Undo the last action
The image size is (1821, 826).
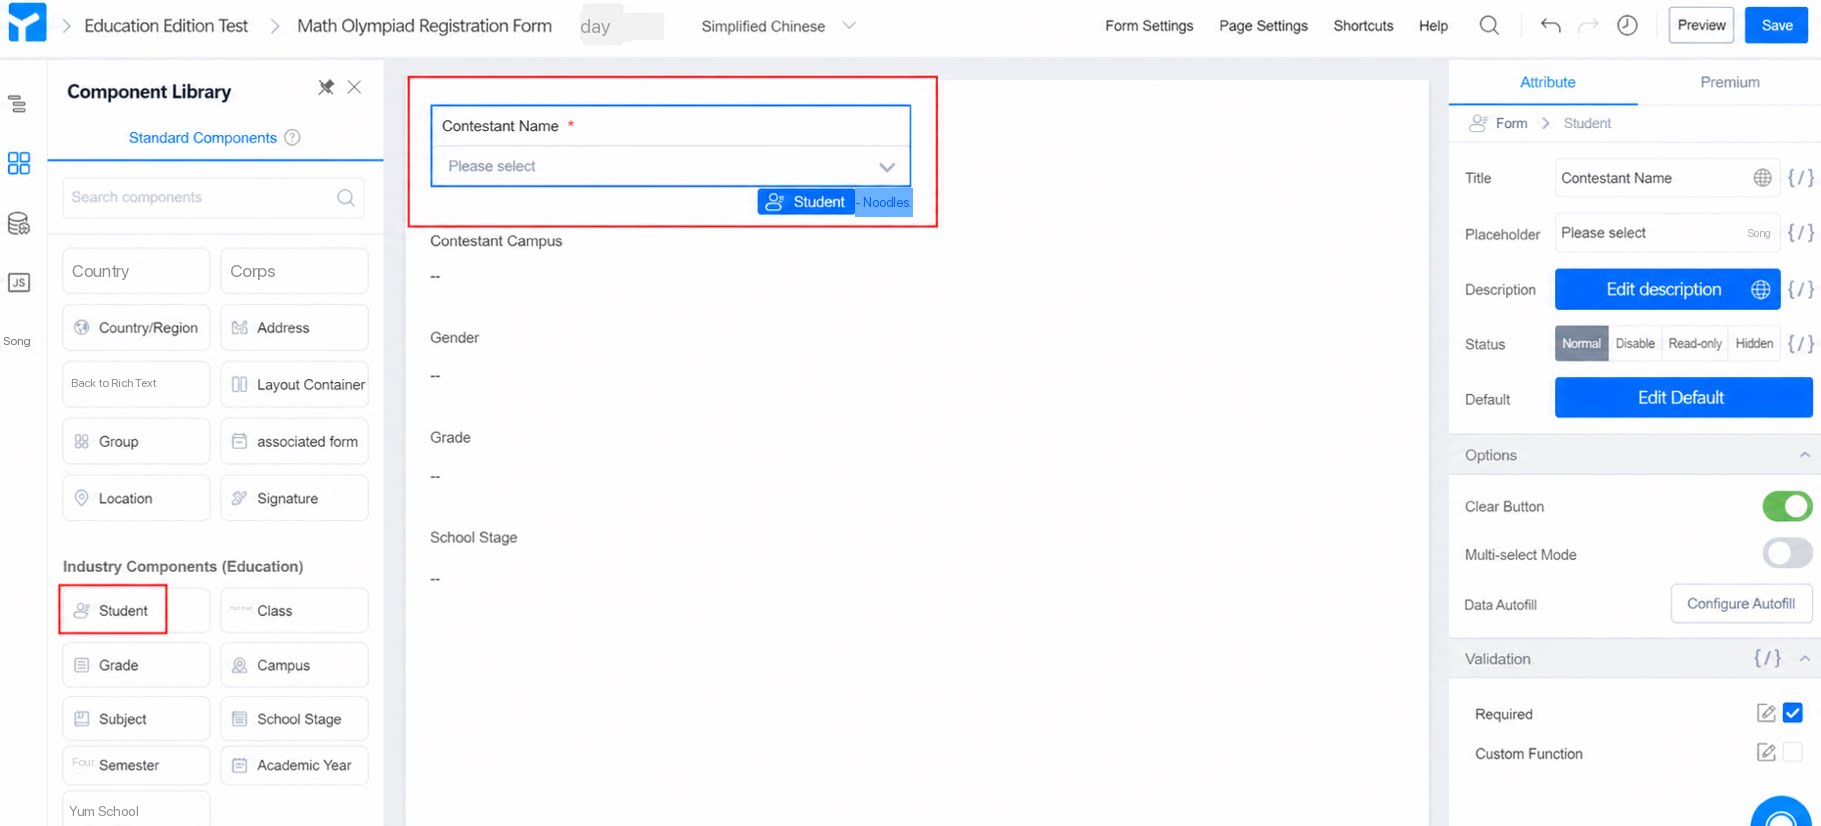click(x=1550, y=26)
